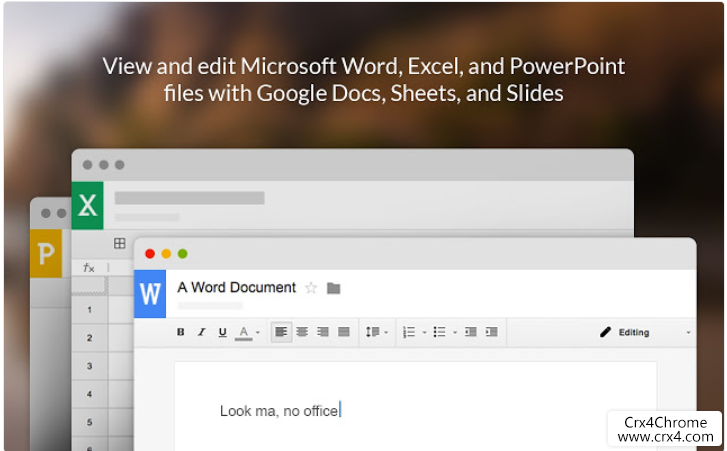Select spreadsheet row 1 header

point(89,310)
